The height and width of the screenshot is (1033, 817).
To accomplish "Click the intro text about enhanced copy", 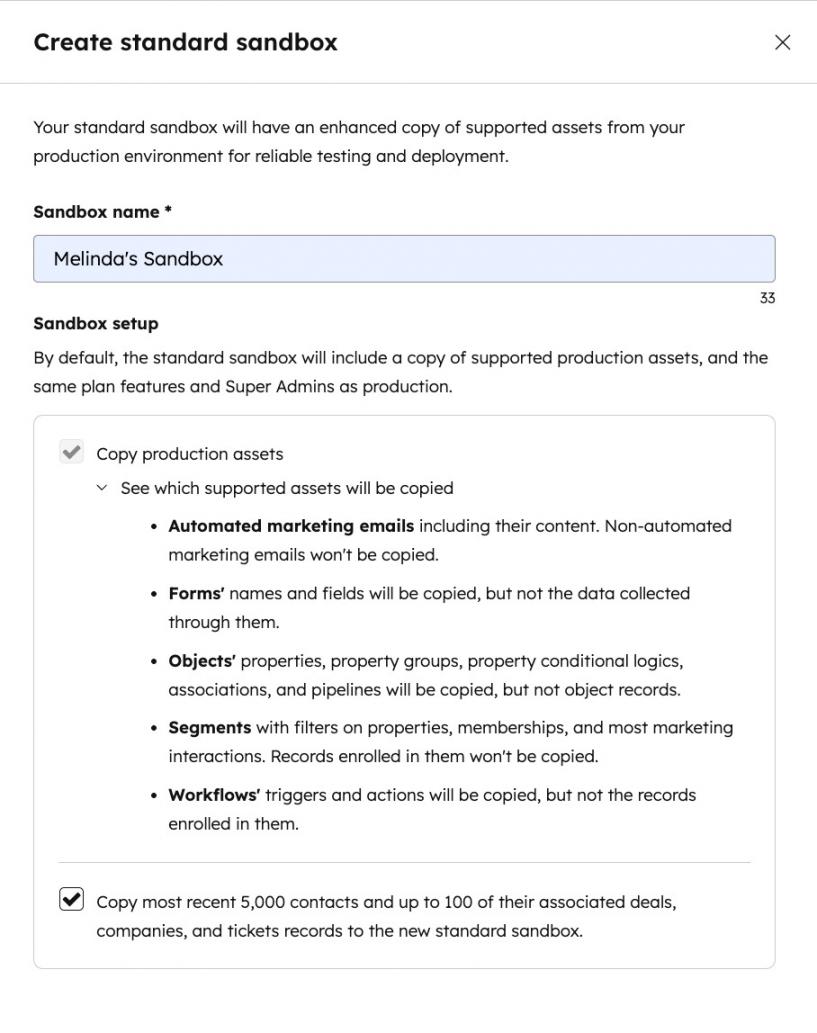I will (x=359, y=142).
